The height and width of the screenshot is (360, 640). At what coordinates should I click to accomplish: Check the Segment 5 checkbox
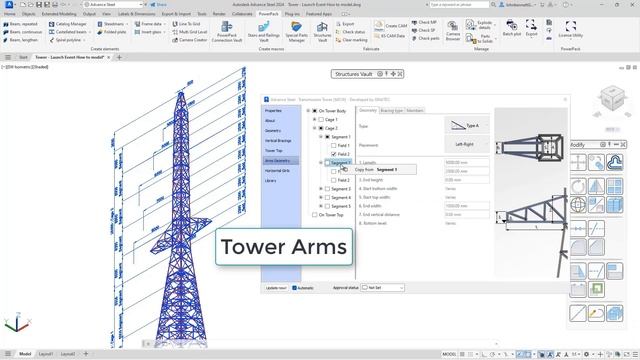pos(327,206)
